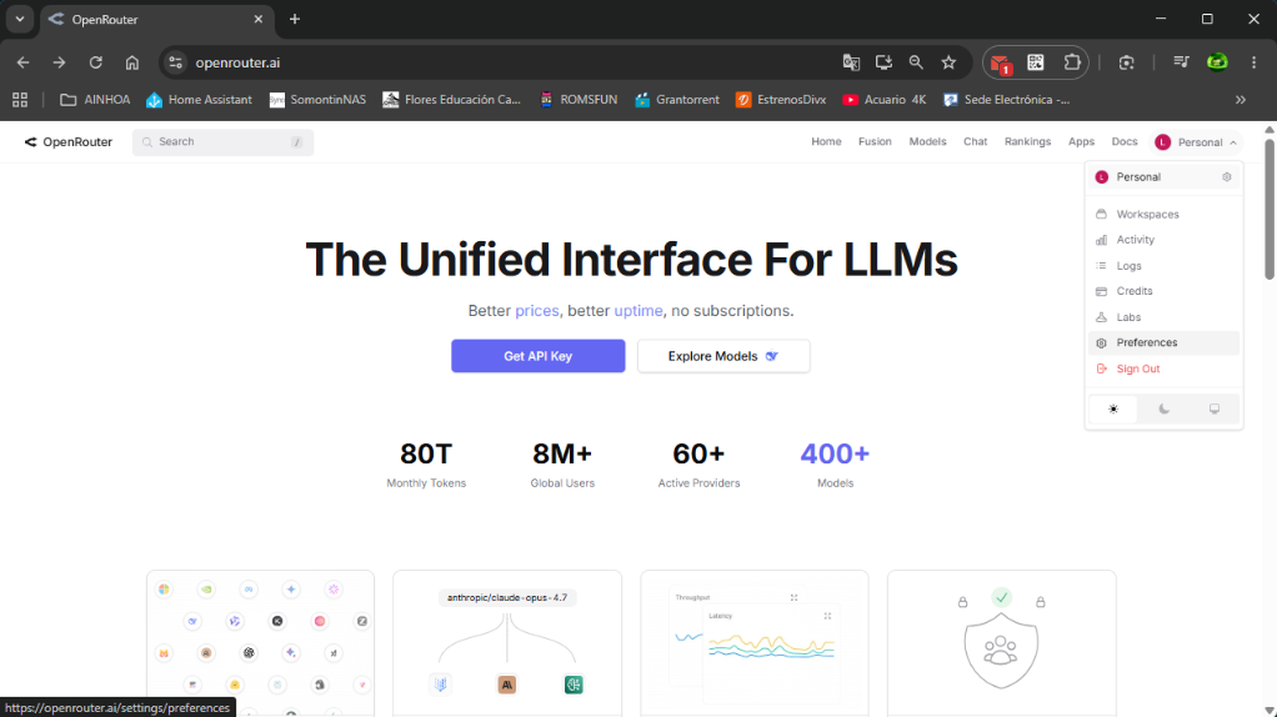The width and height of the screenshot is (1277, 717).
Task: Focus the OpenRouter search field
Action: [x=223, y=142]
